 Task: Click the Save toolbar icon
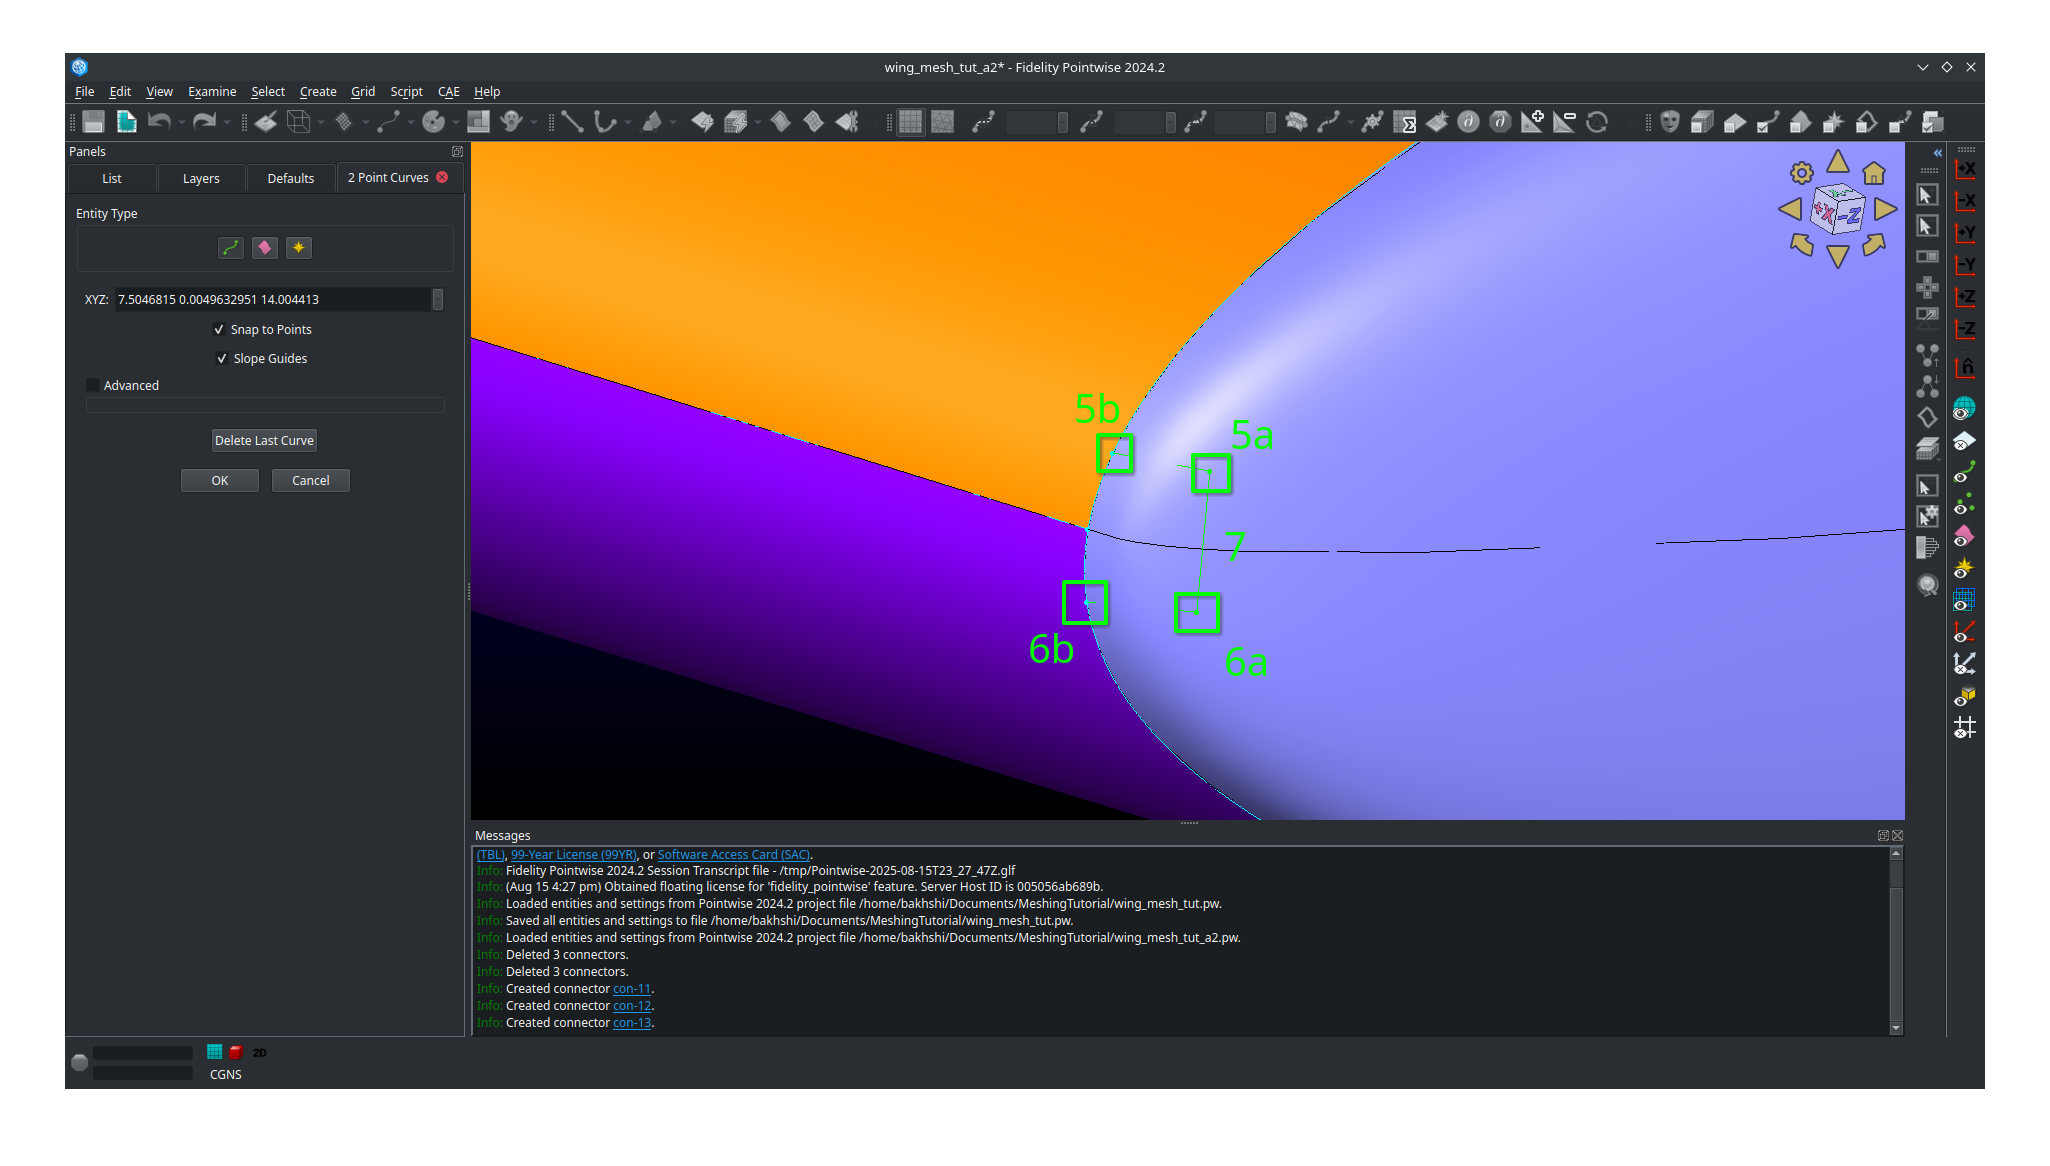tap(92, 121)
